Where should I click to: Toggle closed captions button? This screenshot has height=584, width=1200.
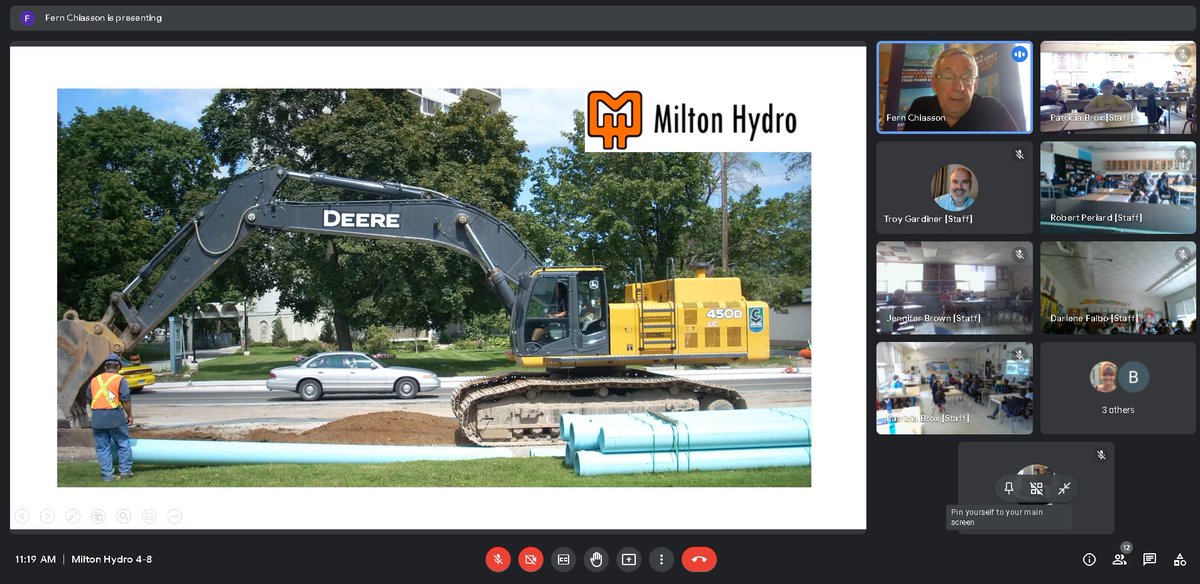tap(564, 559)
